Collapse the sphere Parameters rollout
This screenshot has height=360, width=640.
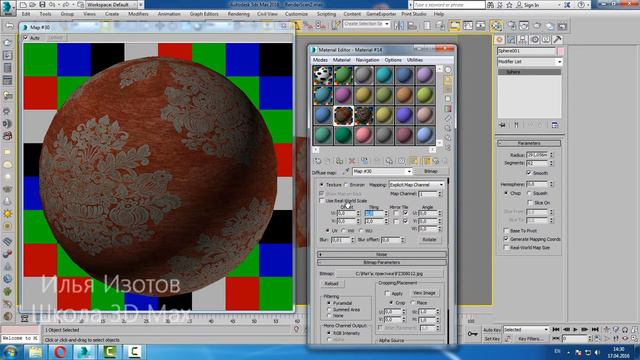click(x=529, y=144)
